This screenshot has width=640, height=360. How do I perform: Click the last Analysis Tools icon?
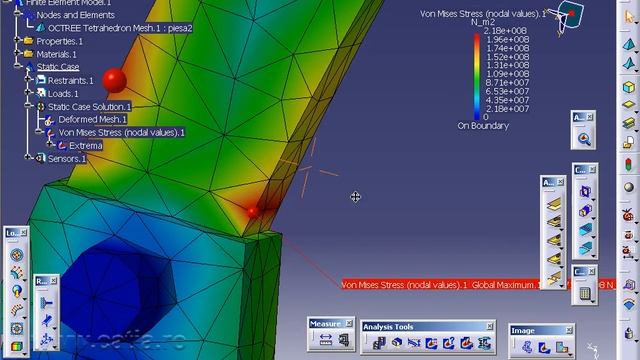click(x=484, y=343)
